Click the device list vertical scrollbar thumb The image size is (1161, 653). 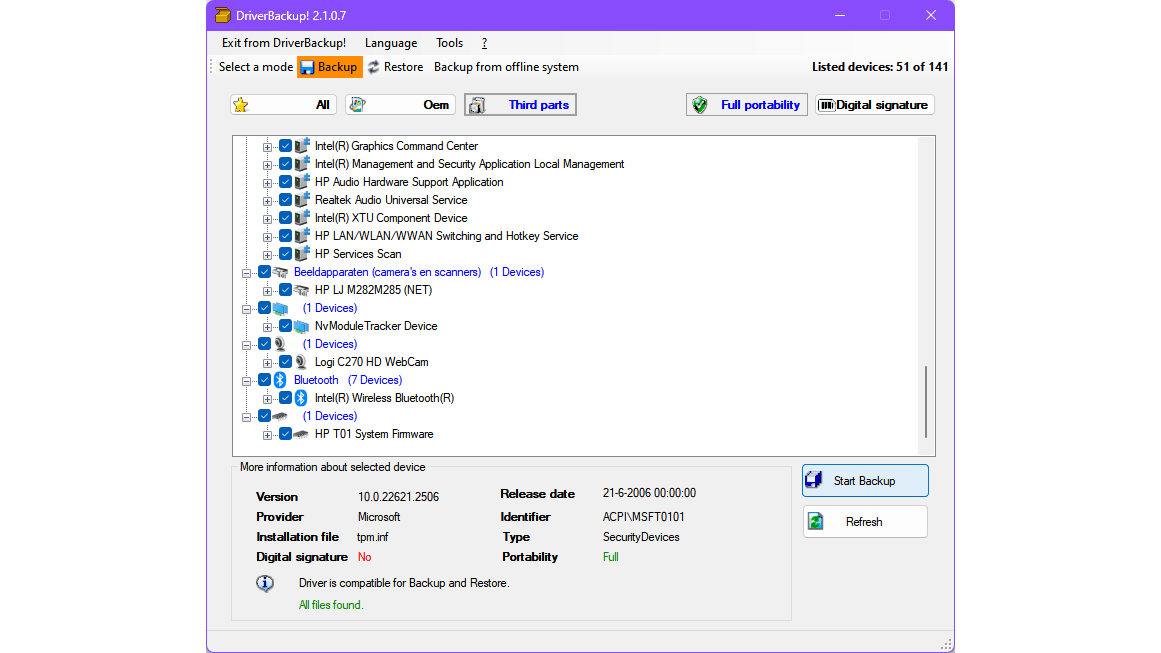926,402
